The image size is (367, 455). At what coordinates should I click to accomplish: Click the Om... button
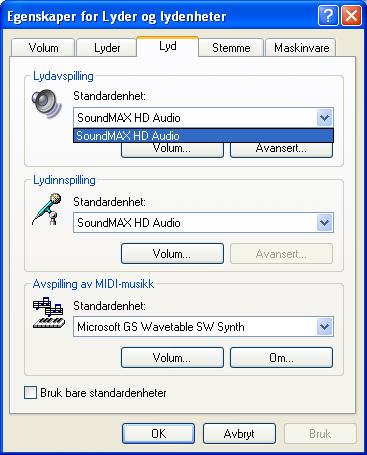tap(281, 358)
